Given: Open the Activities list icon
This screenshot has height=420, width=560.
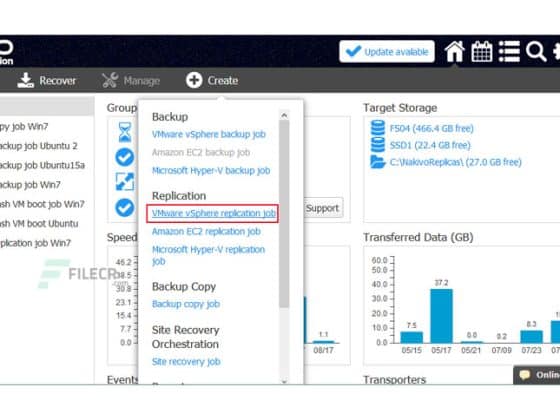Looking at the screenshot, I should click(x=509, y=51).
